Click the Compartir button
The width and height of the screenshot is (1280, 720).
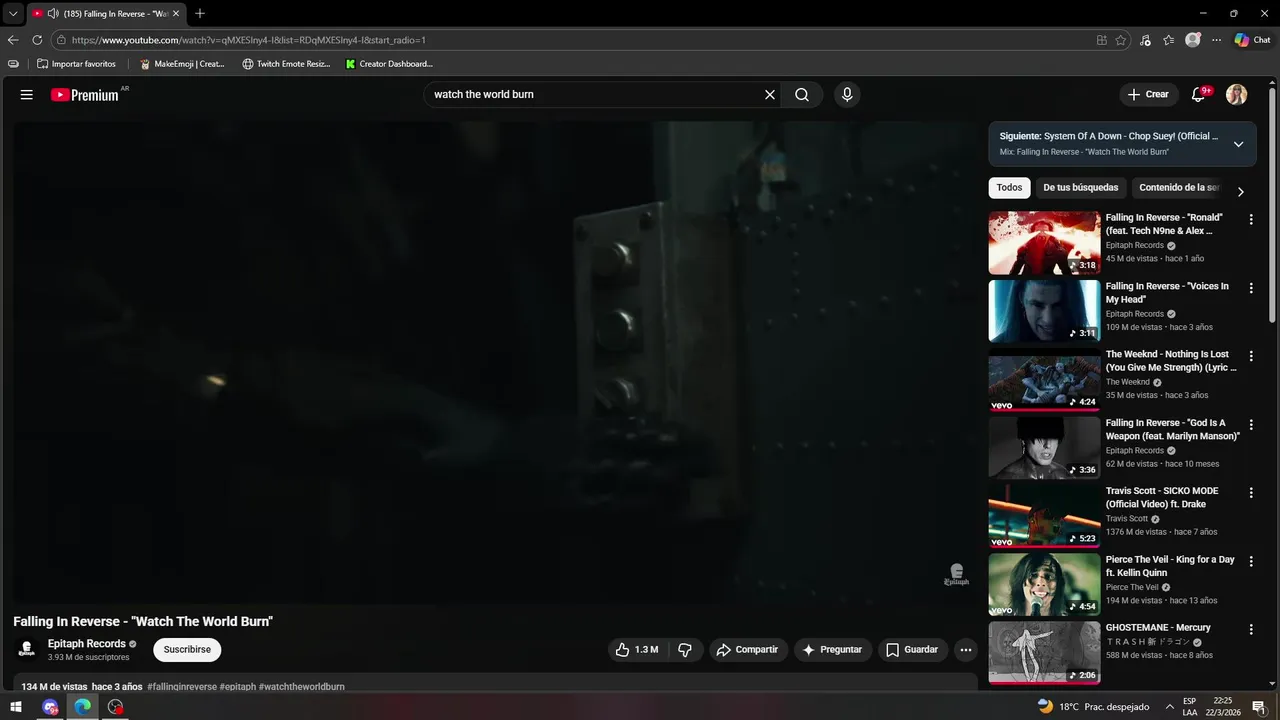pyautogui.click(x=748, y=650)
